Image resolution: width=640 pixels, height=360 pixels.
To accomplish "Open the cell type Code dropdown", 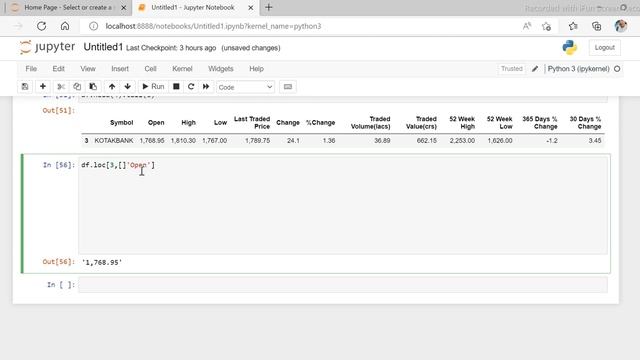I will coord(245,87).
